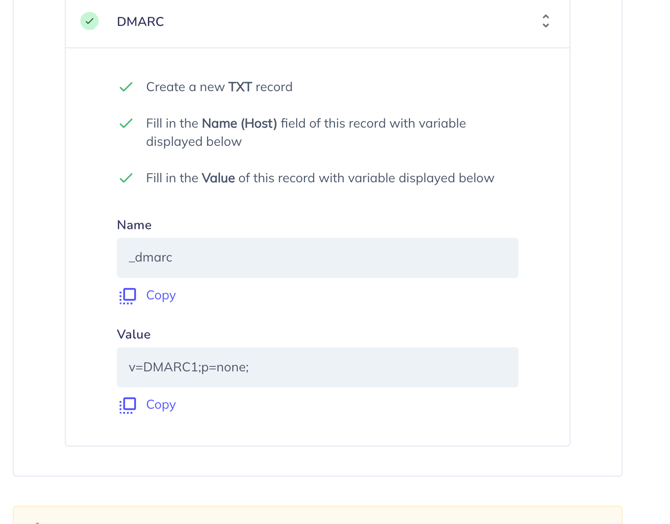Click the green DMARC status check icon
Viewport: 670px width, 524px height.
(x=90, y=21)
